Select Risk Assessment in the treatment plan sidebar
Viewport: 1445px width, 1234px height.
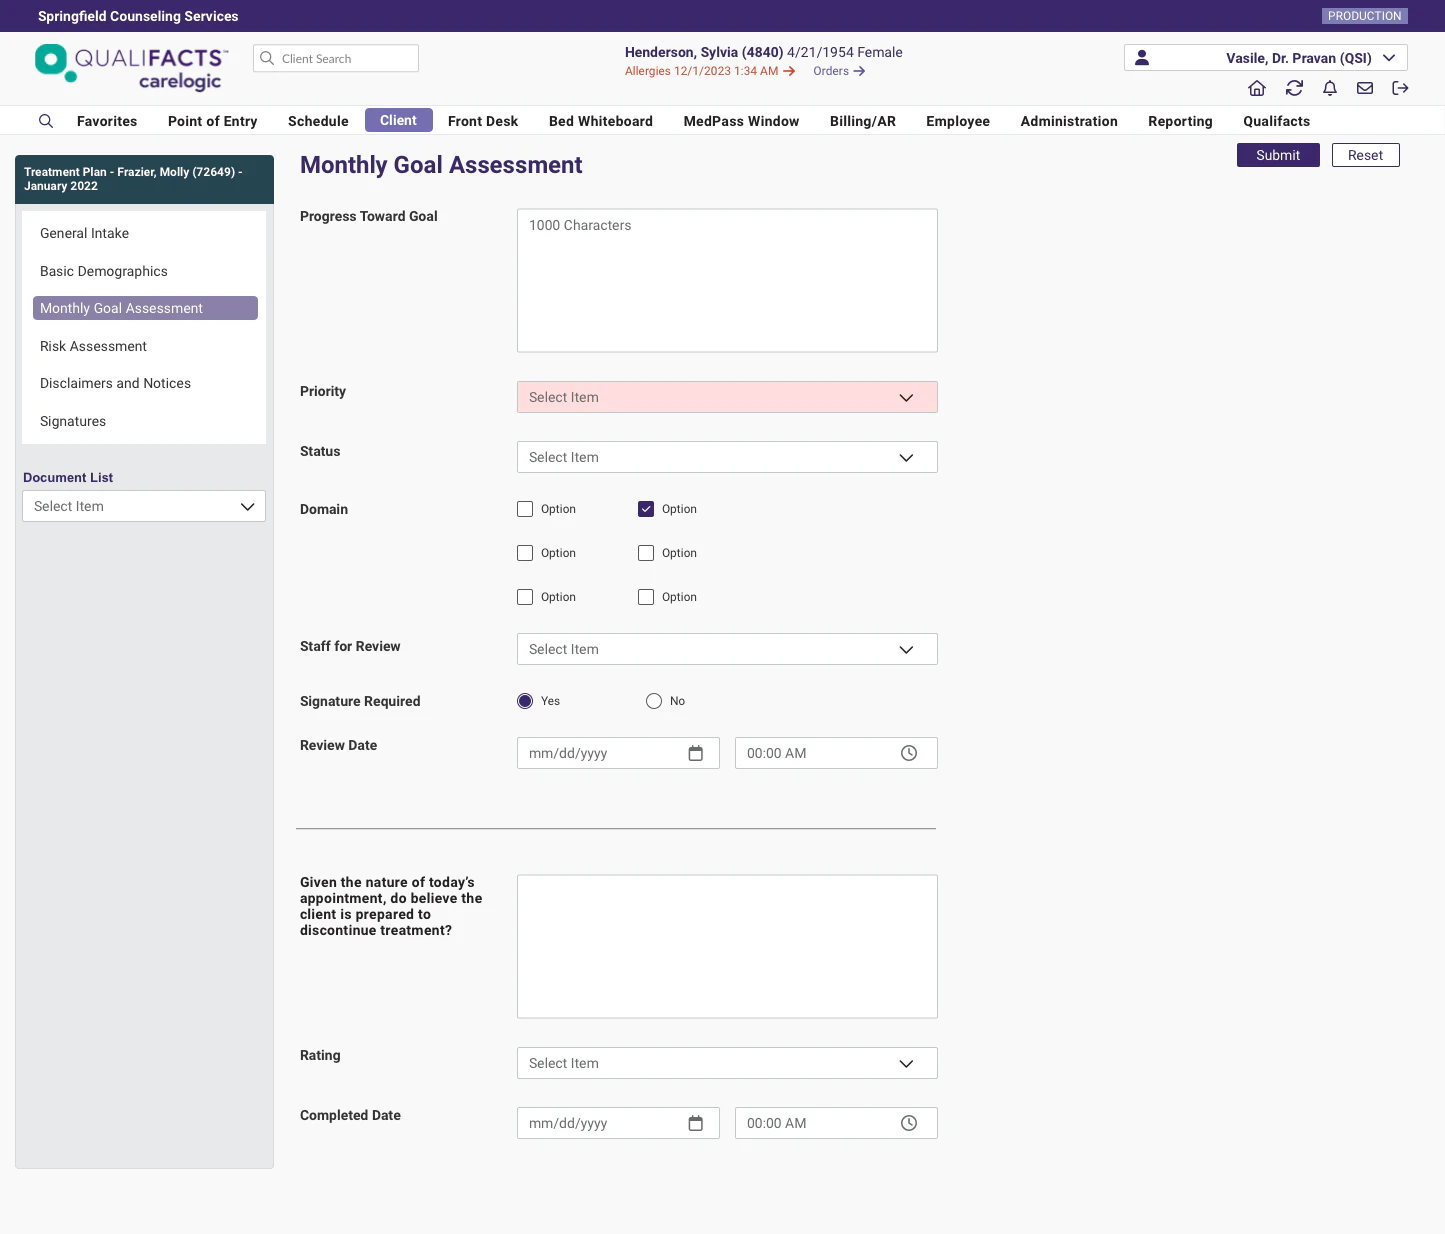[x=93, y=346]
